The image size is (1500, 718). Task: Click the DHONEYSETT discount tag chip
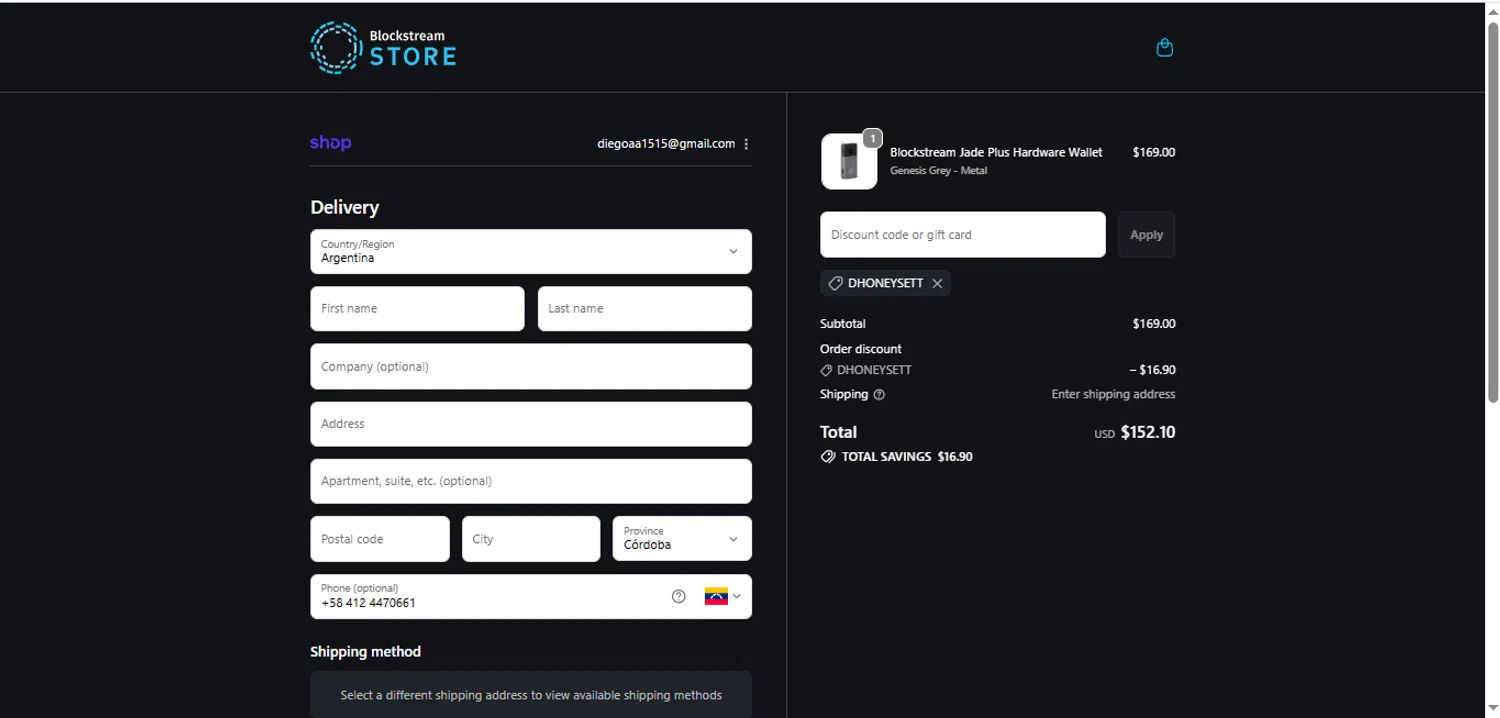(x=885, y=284)
